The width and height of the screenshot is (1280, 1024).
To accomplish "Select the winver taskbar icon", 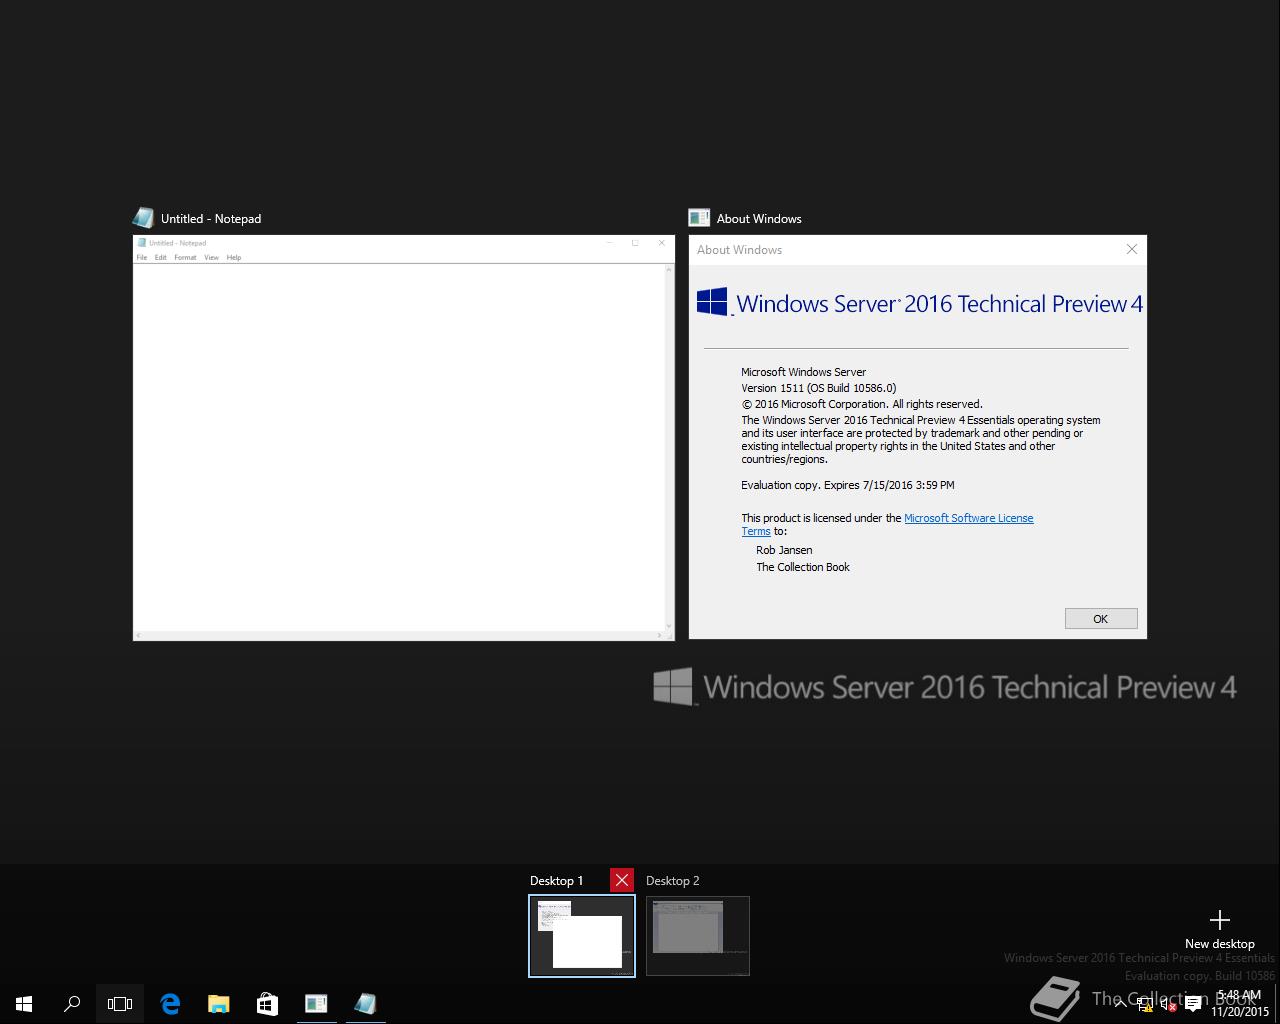I will point(316,1003).
